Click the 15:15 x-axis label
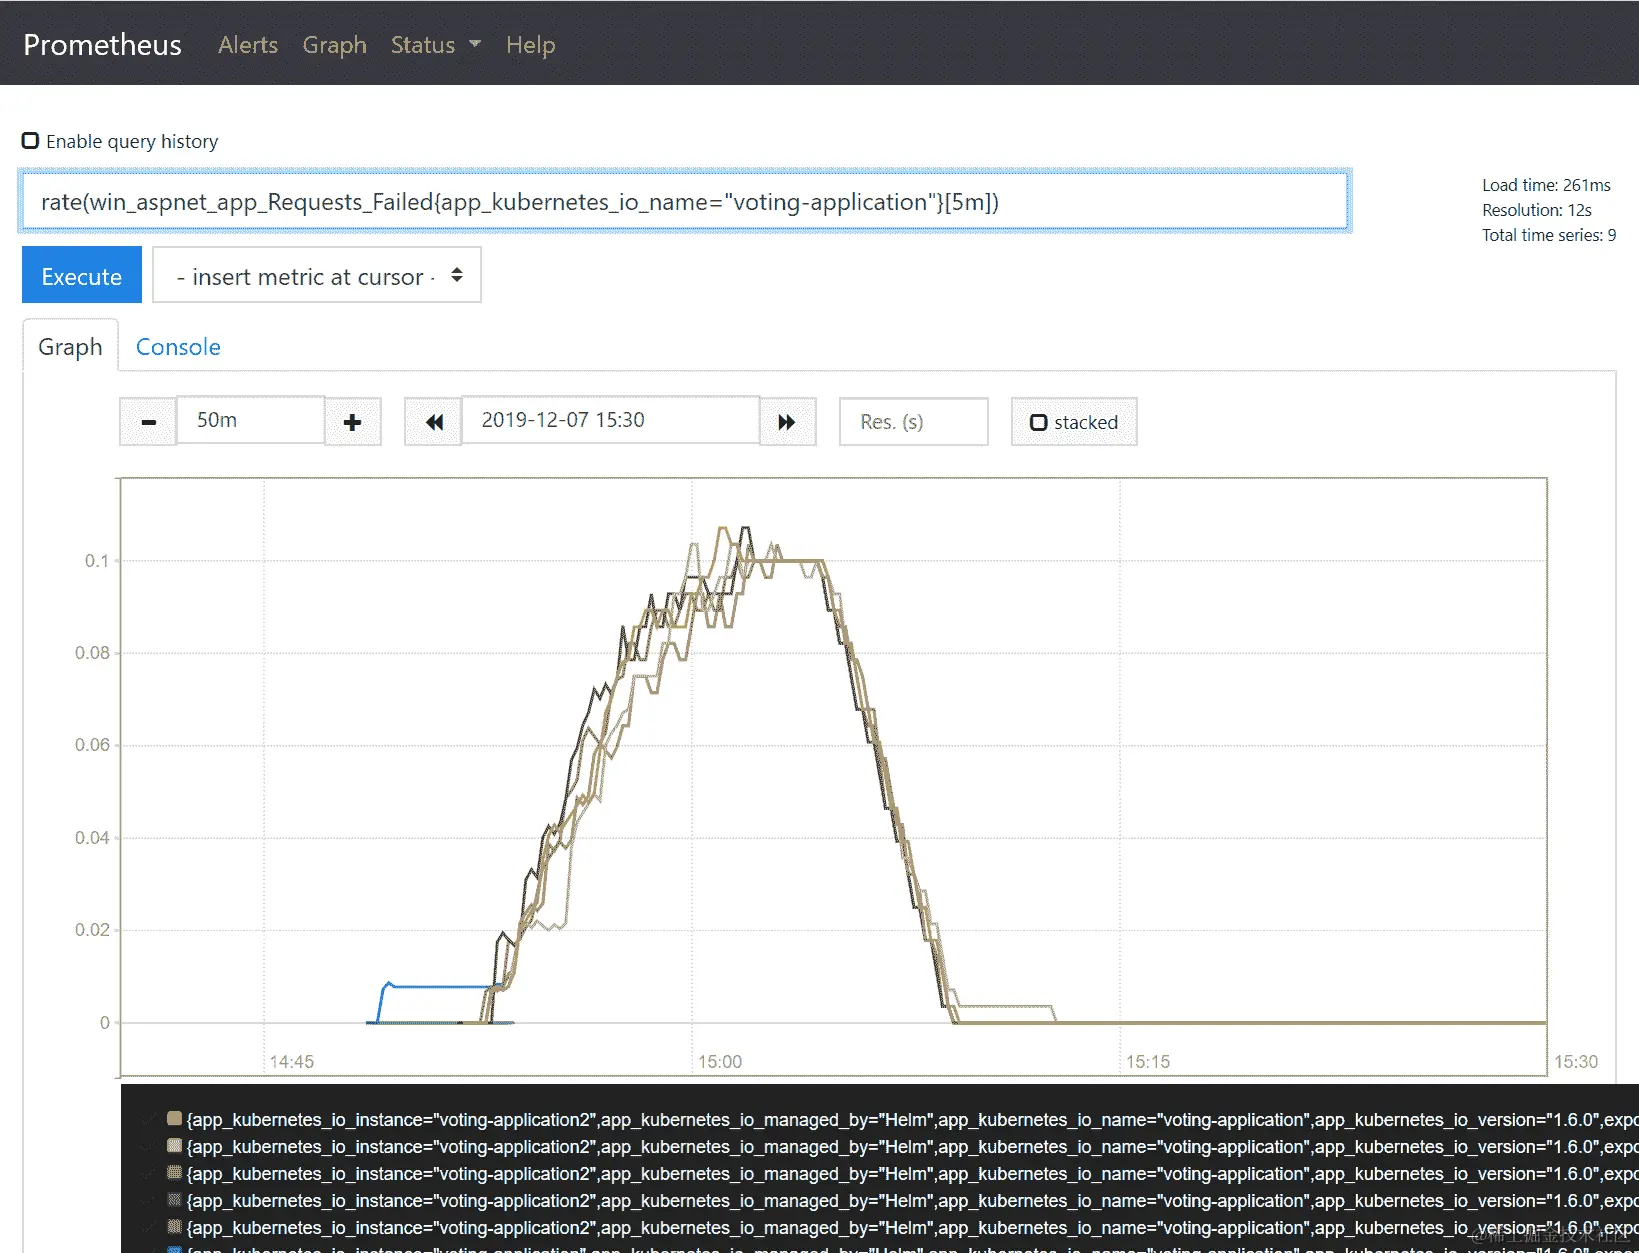Screen dimensions: 1639x1253 click(1148, 1062)
